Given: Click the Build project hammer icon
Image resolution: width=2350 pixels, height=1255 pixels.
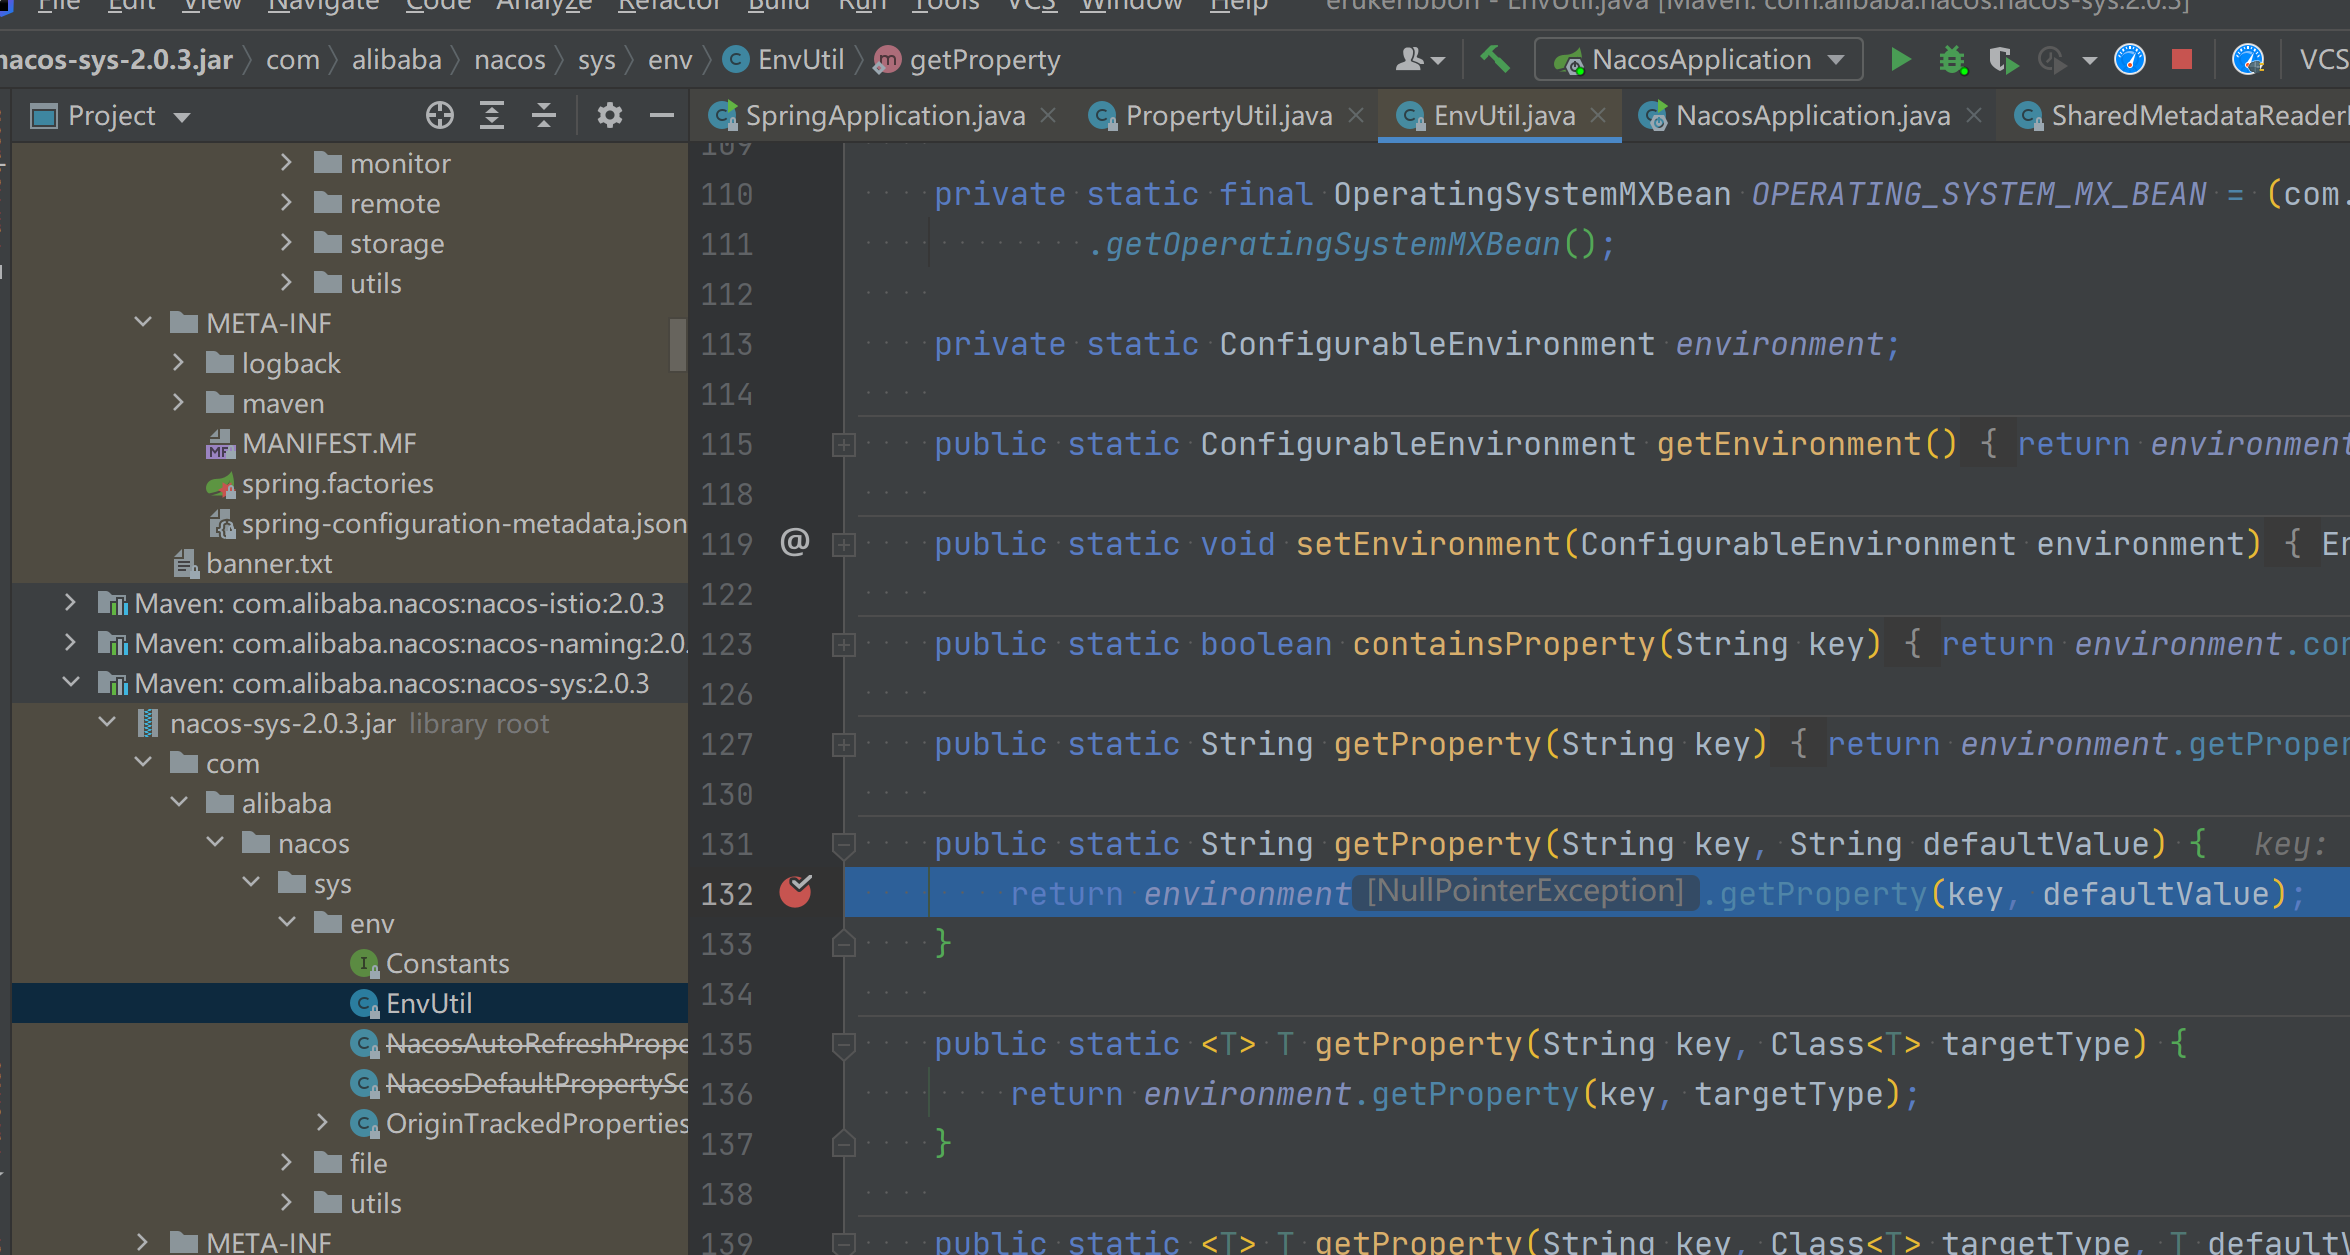Looking at the screenshot, I should click(x=1495, y=60).
